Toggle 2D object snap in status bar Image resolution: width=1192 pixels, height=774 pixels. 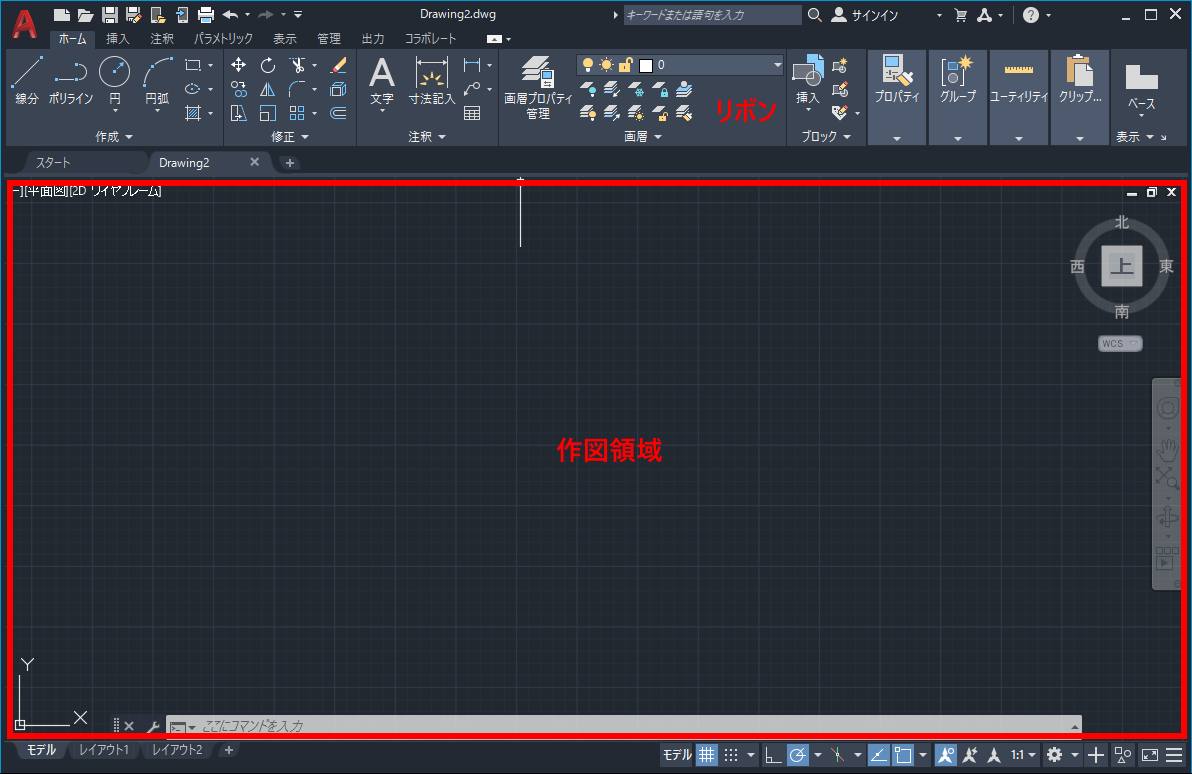[903, 755]
